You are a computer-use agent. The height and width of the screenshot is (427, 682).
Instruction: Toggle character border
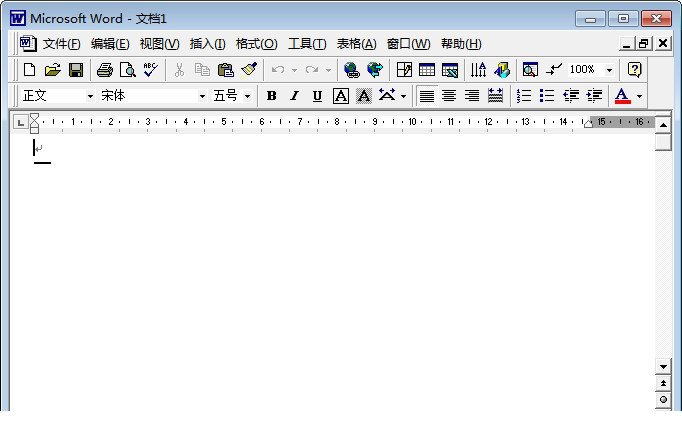[341, 96]
